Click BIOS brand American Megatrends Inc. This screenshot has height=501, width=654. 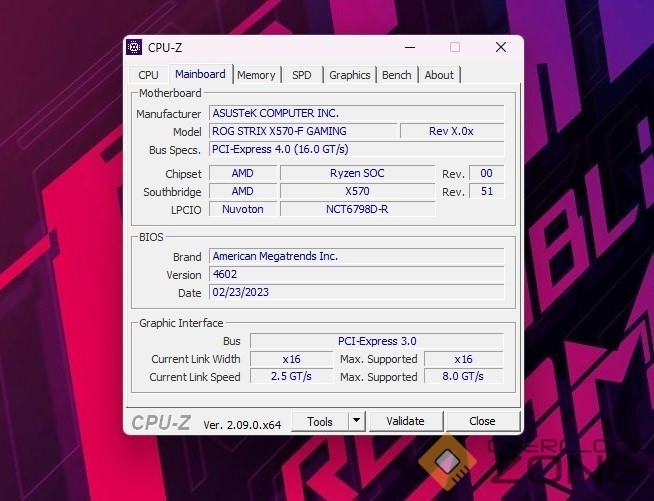pyautogui.click(x=357, y=256)
